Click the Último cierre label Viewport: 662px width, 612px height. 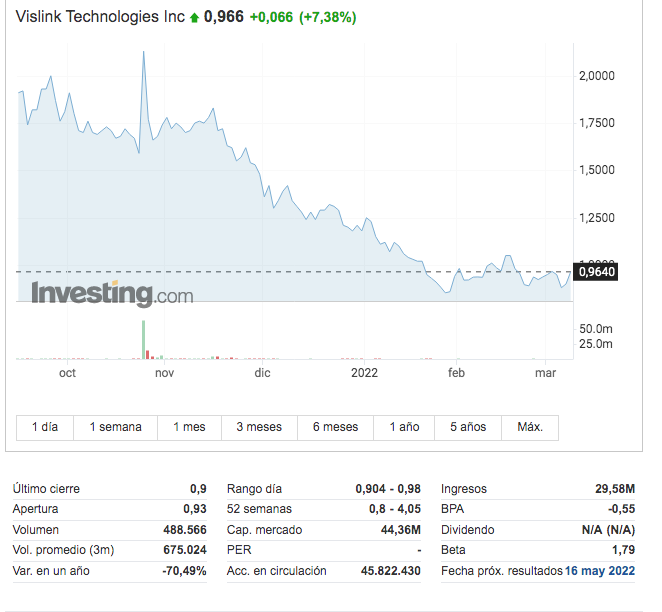click(x=46, y=489)
